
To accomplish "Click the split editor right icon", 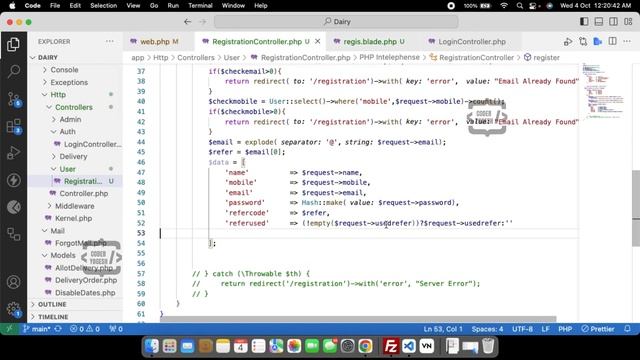I will click(612, 41).
